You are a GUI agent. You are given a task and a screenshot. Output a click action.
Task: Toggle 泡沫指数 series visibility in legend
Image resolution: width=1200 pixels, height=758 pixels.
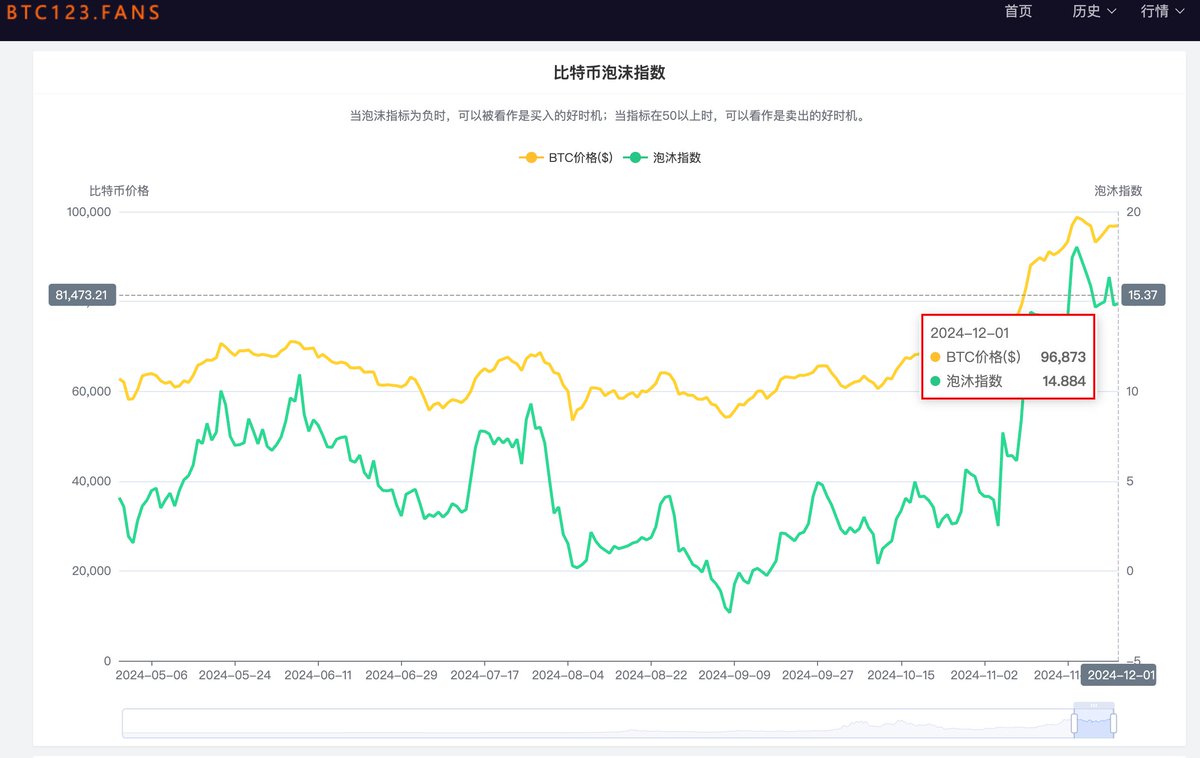pyautogui.click(x=677, y=158)
